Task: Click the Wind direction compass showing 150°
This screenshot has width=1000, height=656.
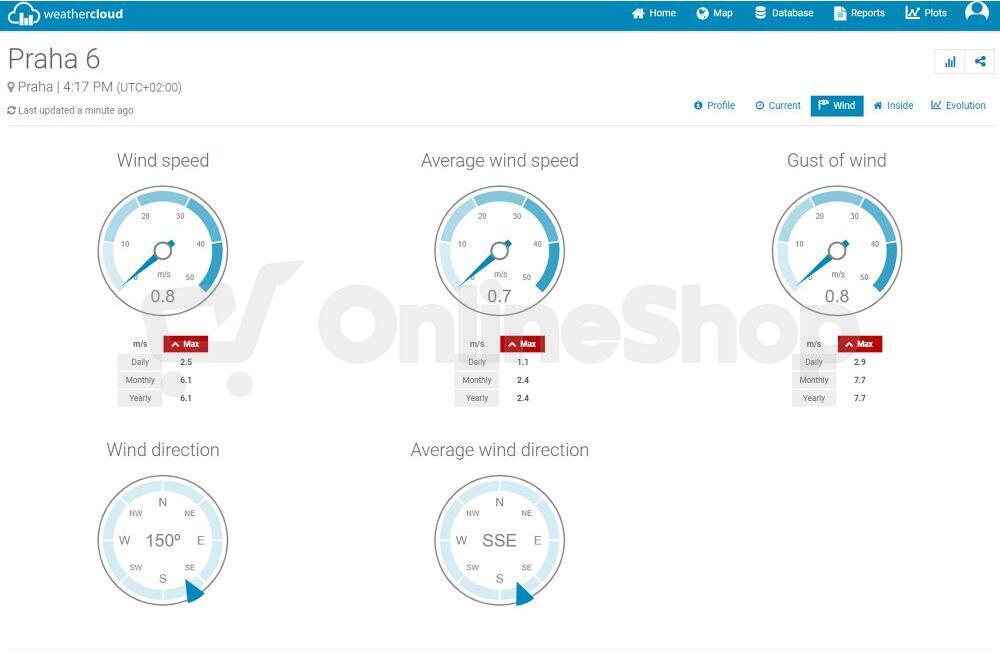Action: (163, 540)
